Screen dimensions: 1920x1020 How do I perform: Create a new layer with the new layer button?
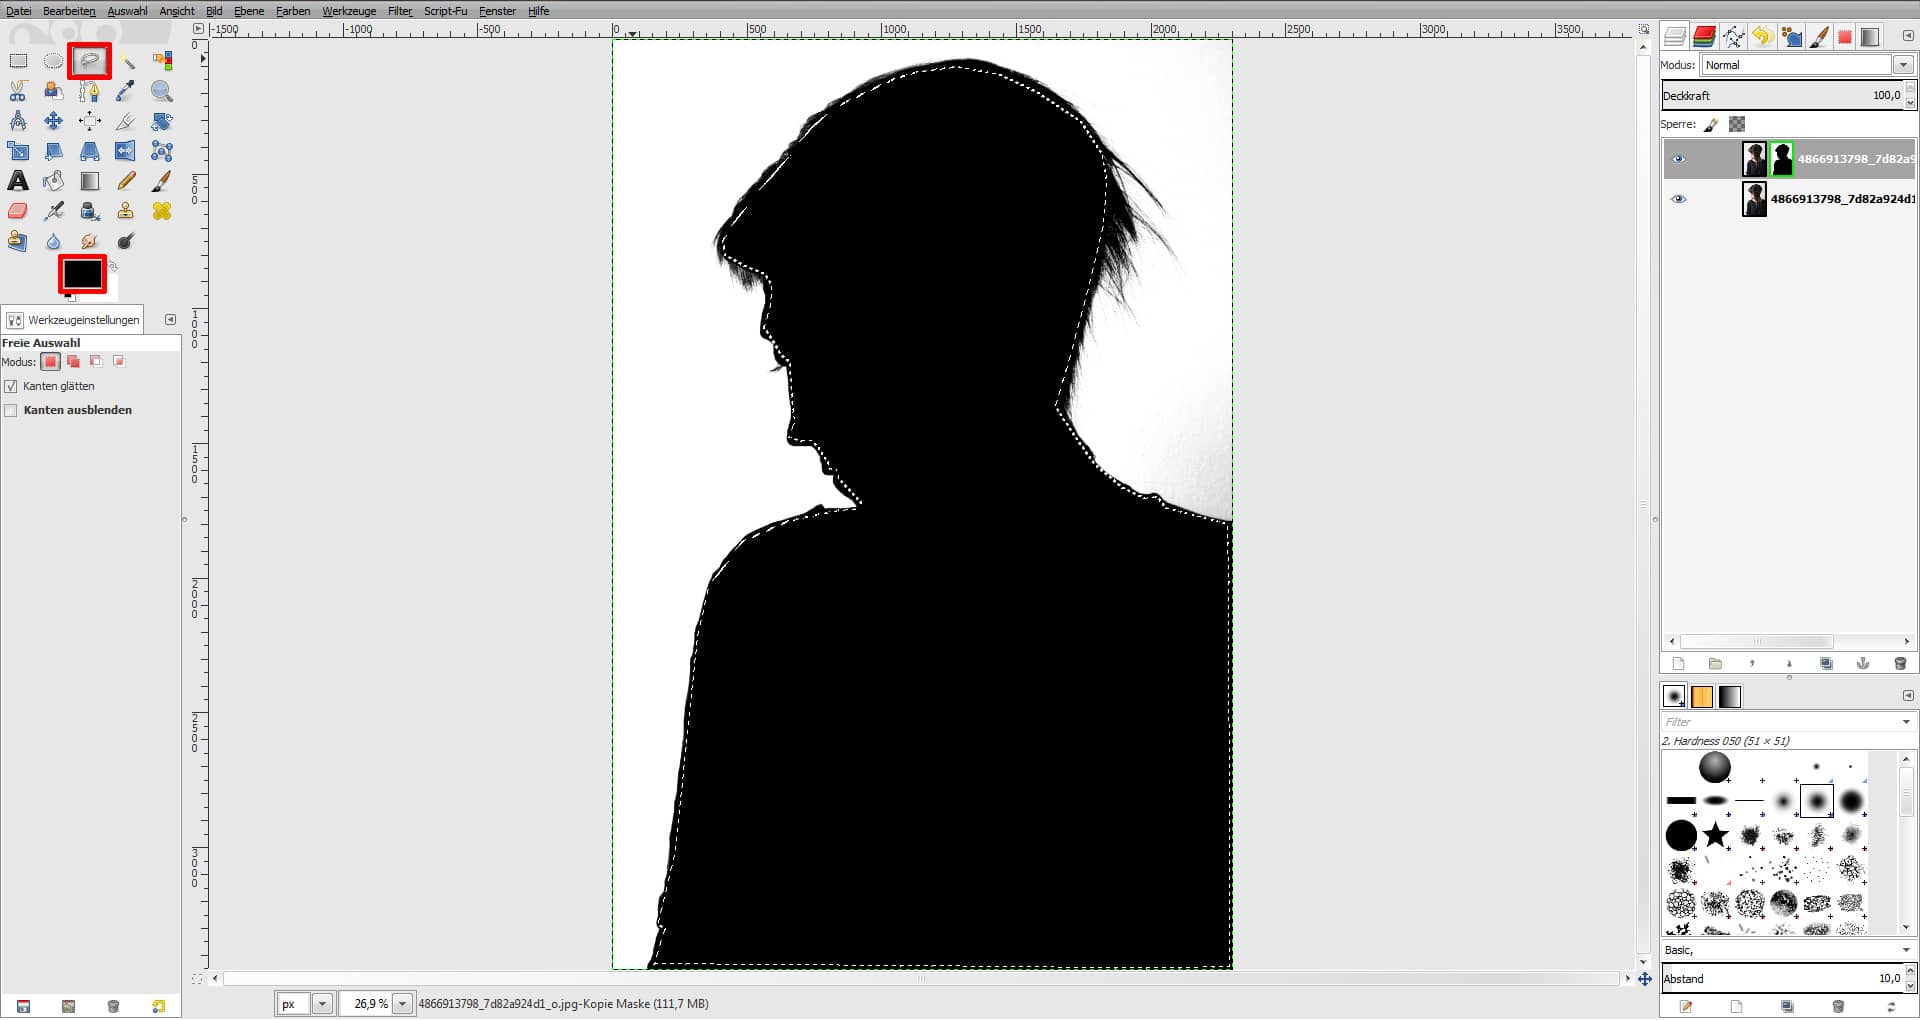click(x=1678, y=663)
